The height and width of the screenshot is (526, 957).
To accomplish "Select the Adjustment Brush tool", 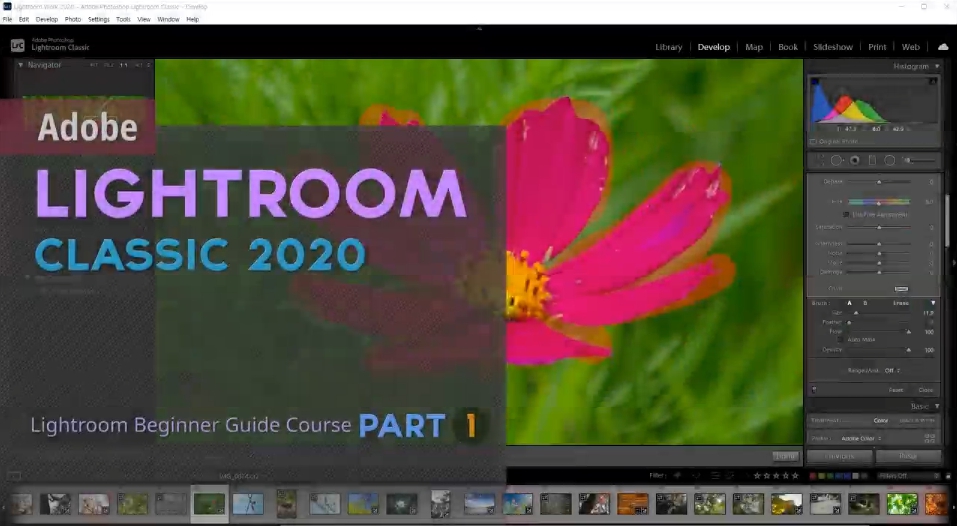I will pyautogui.click(x=919, y=160).
